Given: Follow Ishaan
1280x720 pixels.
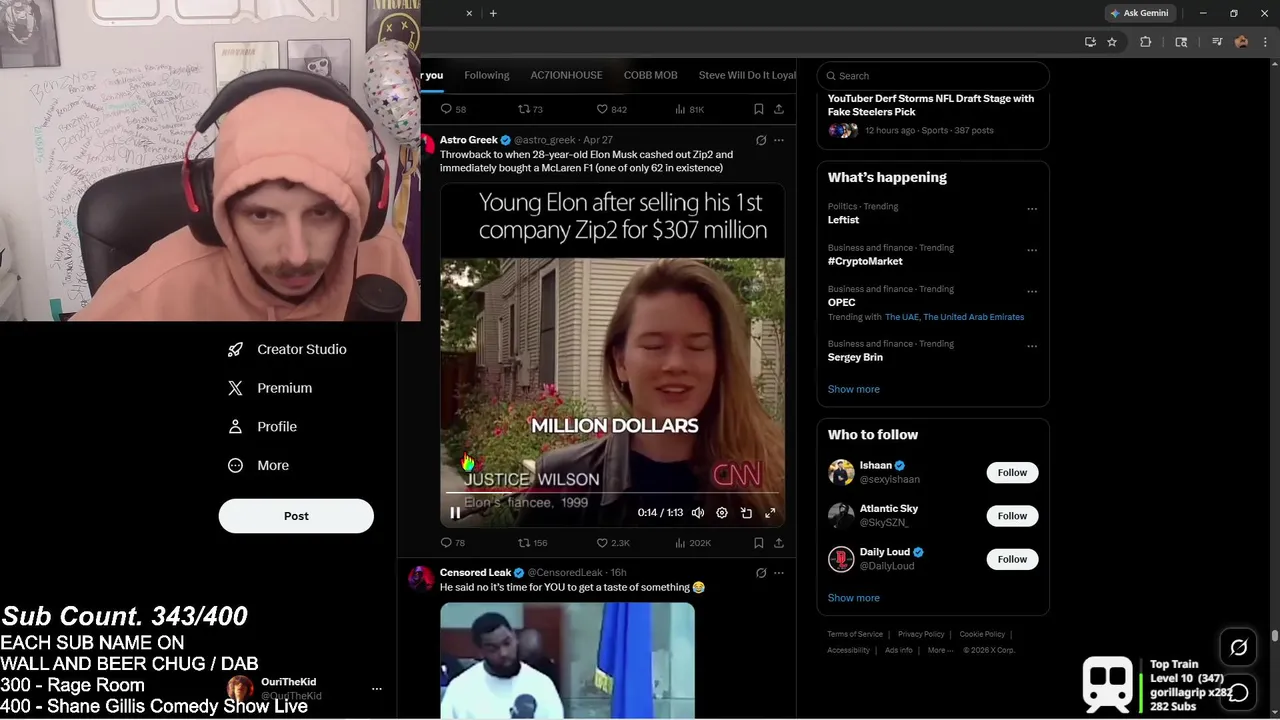Looking at the screenshot, I should tap(1012, 472).
